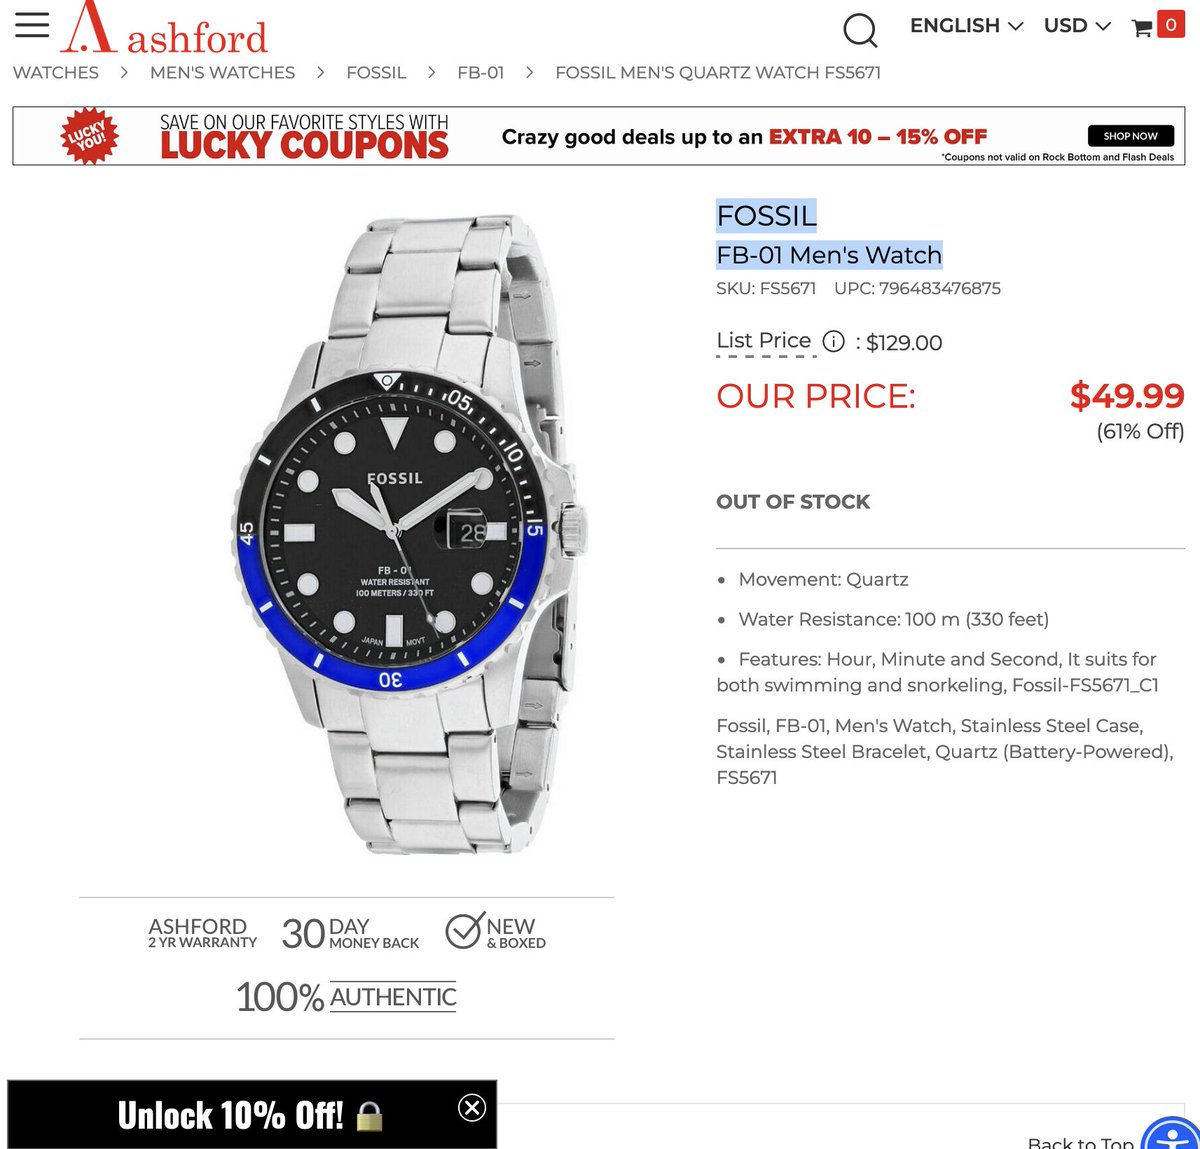This screenshot has height=1149, width=1200.
Task: Open the search magnifier icon
Action: 860,30
